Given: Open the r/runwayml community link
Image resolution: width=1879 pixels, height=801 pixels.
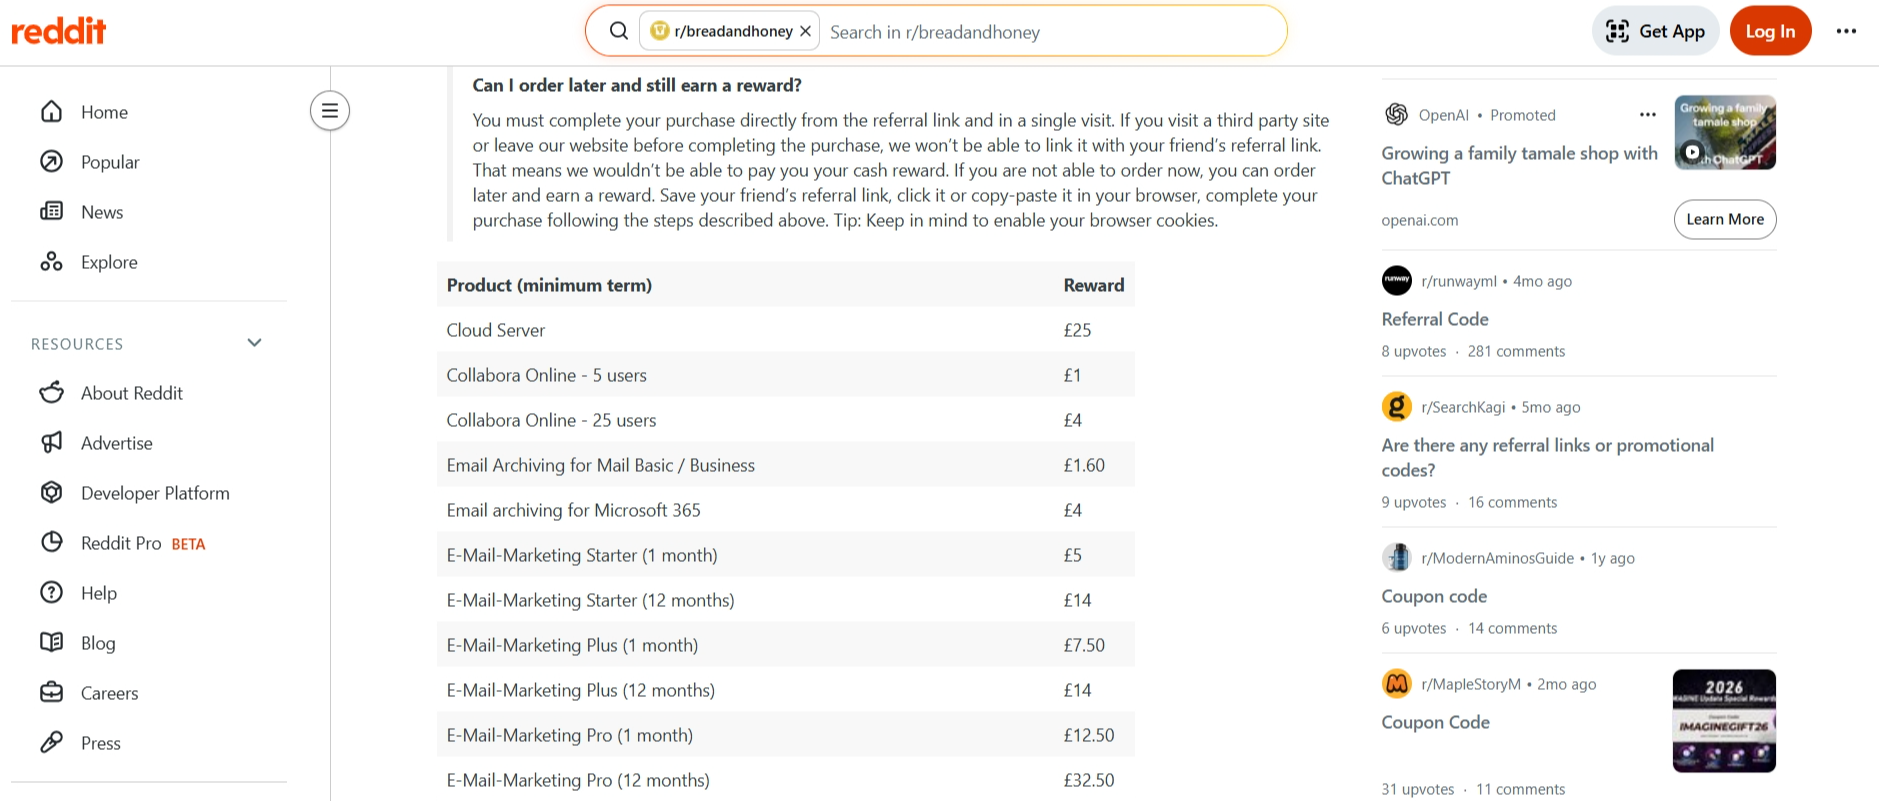Looking at the screenshot, I should [x=1459, y=281].
